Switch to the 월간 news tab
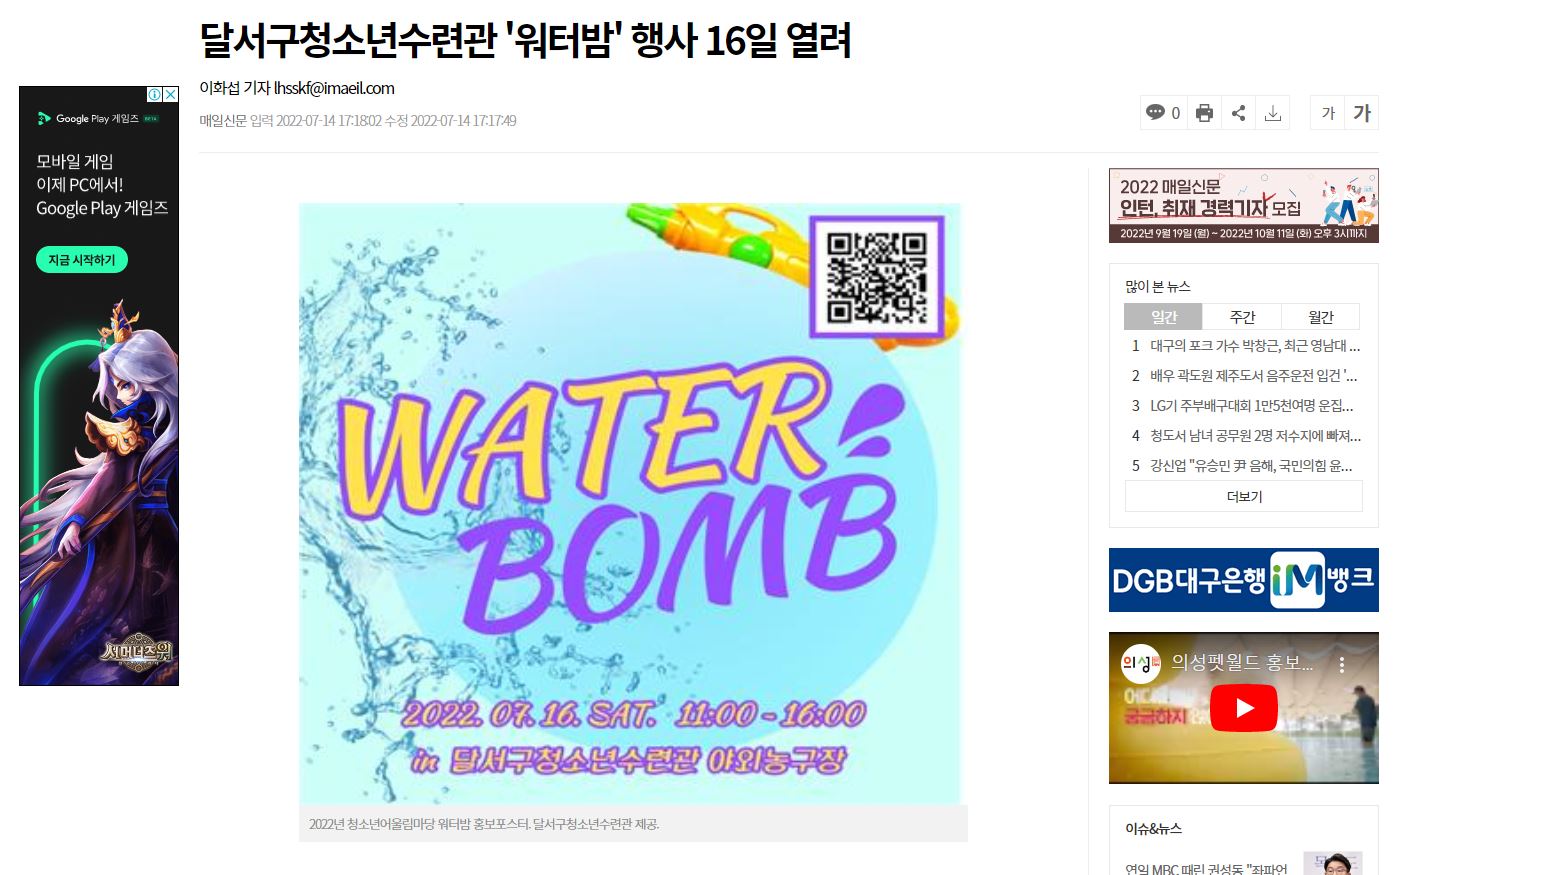 (x=1321, y=317)
